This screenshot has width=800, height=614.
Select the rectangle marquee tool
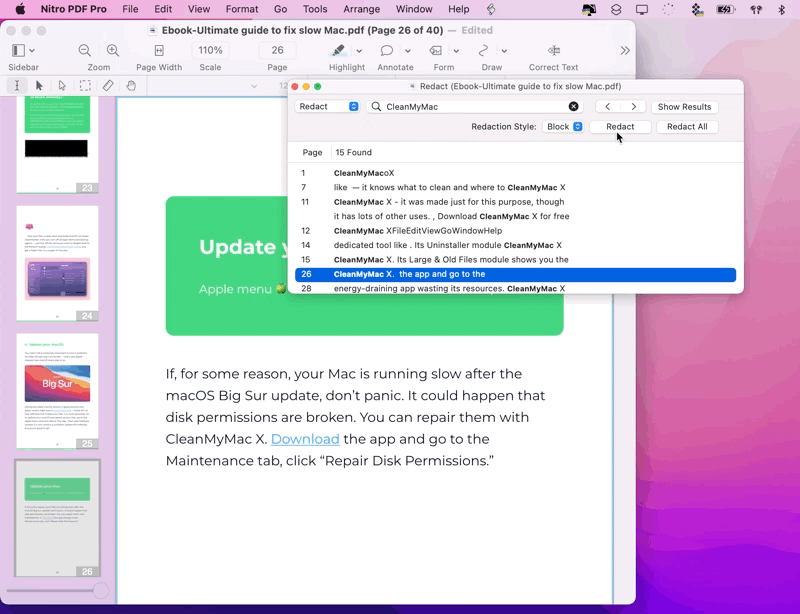[x=85, y=85]
